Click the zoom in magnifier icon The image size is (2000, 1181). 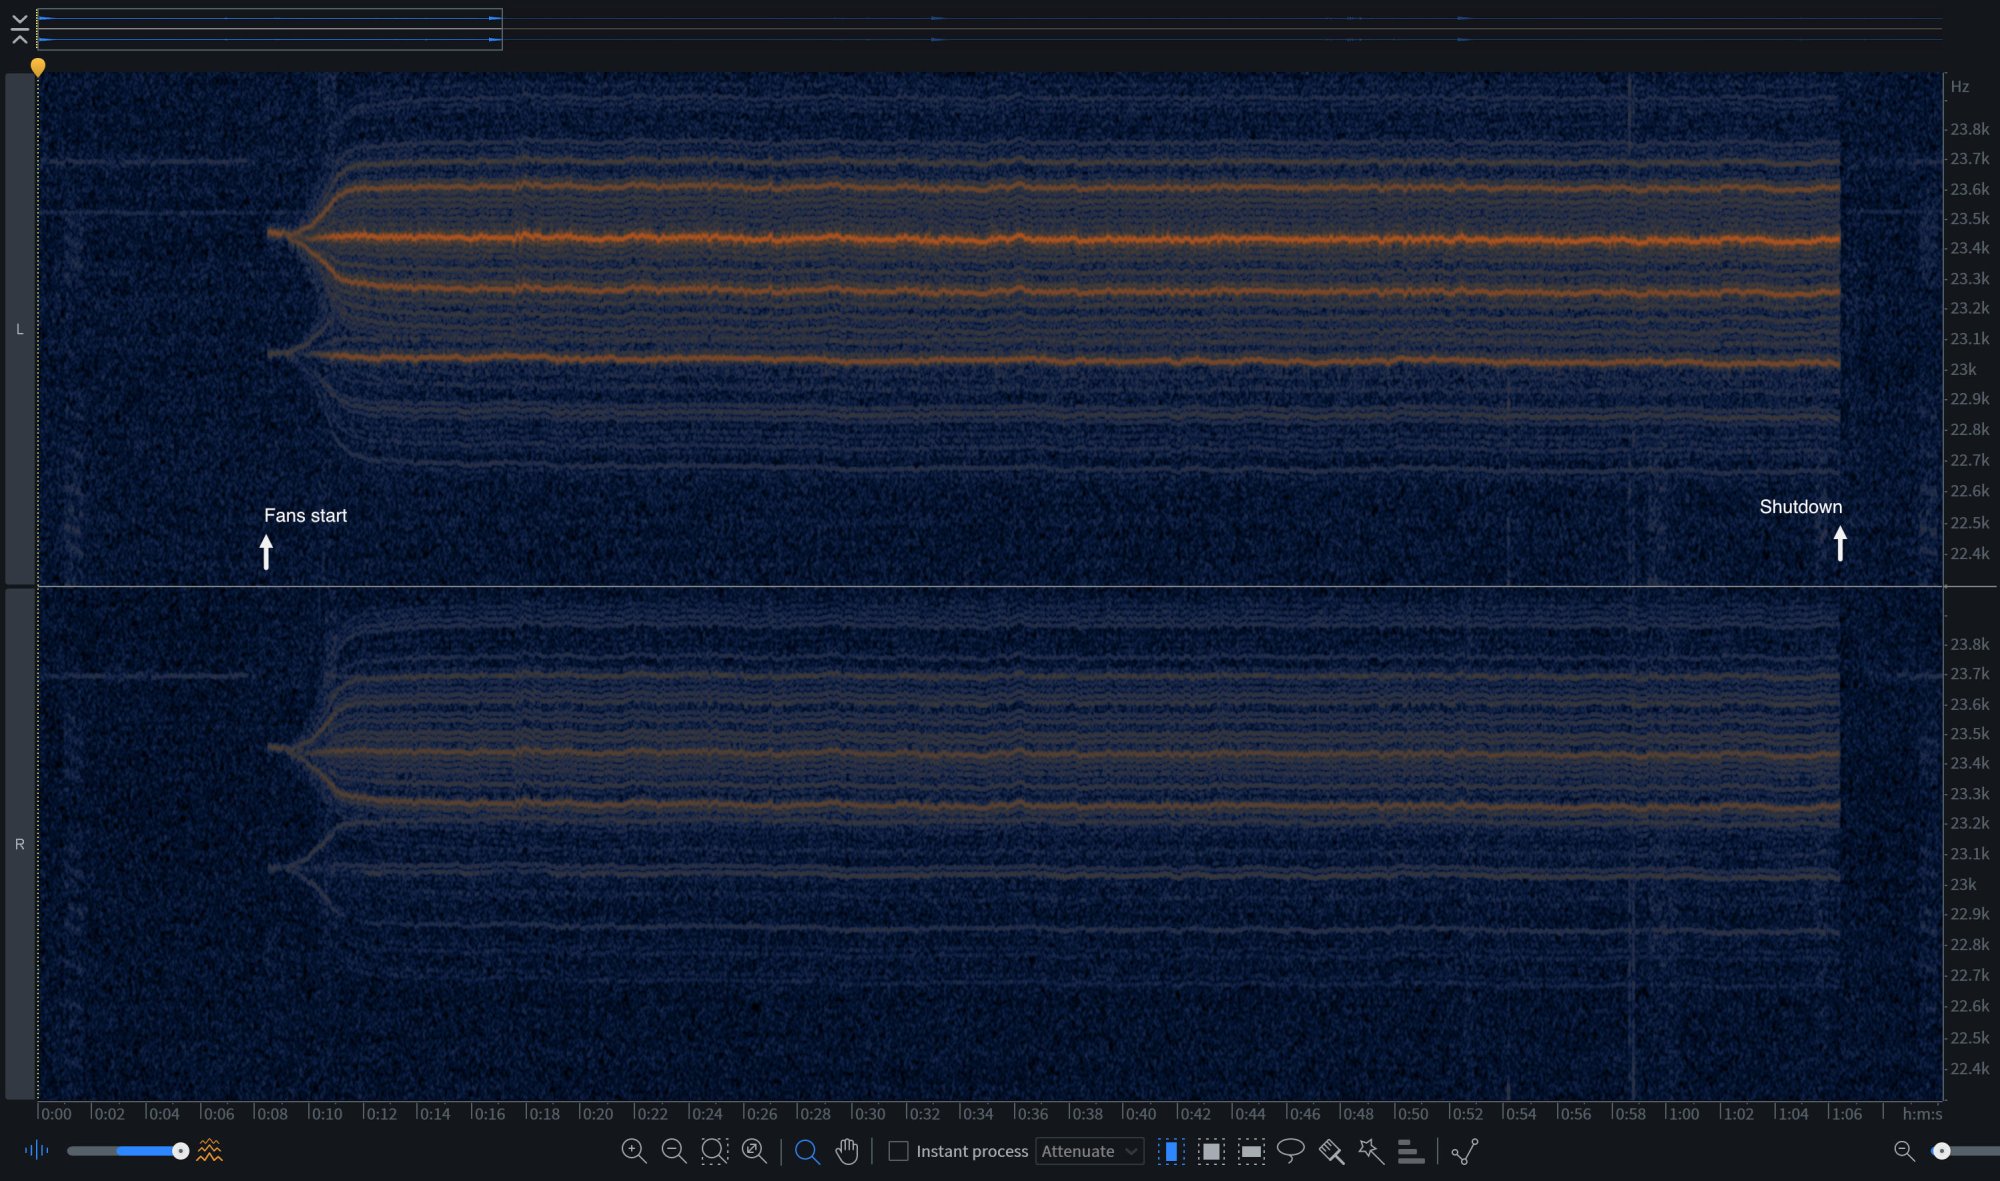634,1151
